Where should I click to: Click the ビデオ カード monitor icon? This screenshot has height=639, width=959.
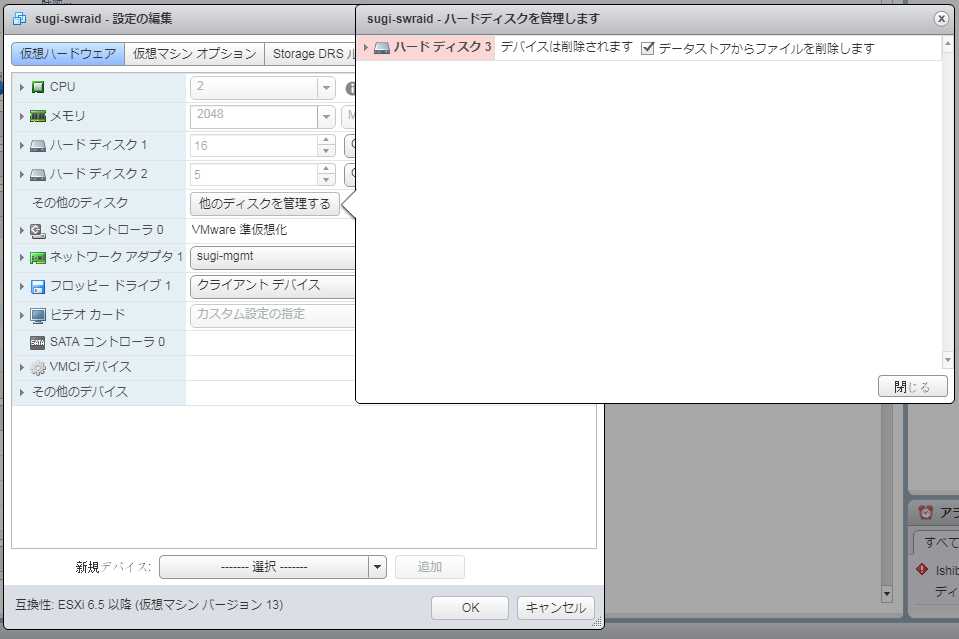tap(38, 315)
